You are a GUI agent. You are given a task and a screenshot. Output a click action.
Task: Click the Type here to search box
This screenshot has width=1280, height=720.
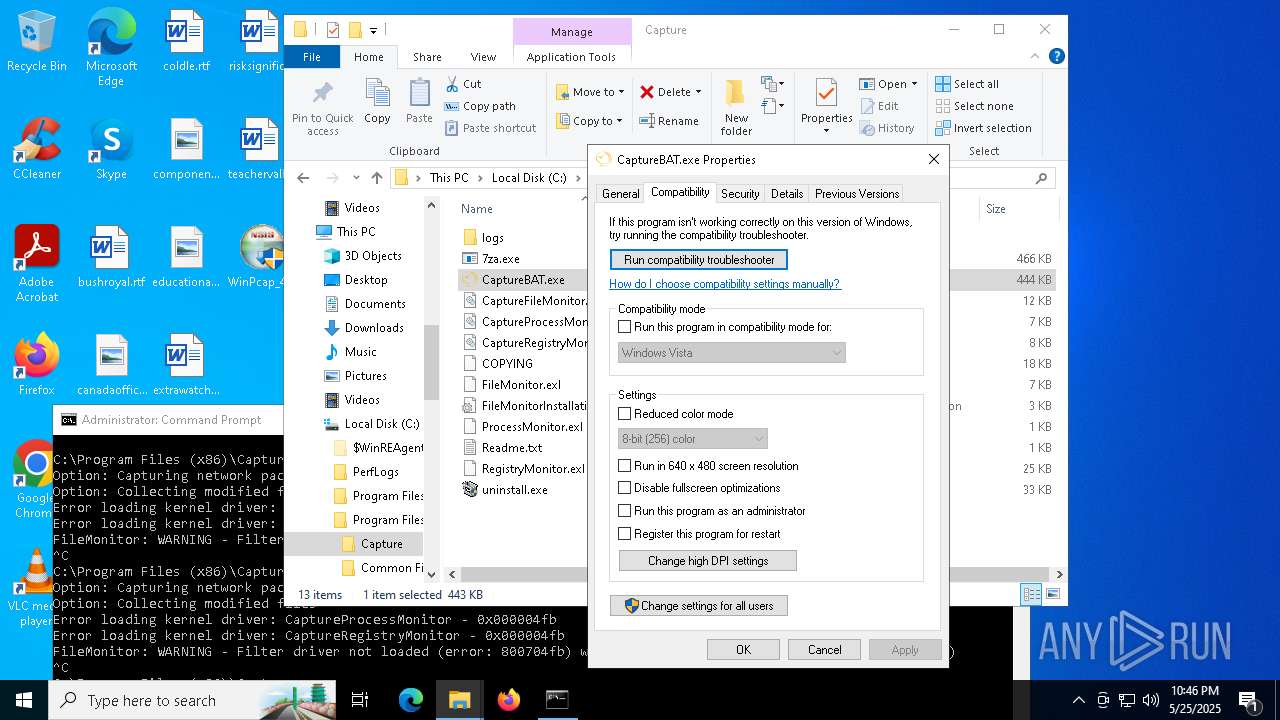pos(192,700)
